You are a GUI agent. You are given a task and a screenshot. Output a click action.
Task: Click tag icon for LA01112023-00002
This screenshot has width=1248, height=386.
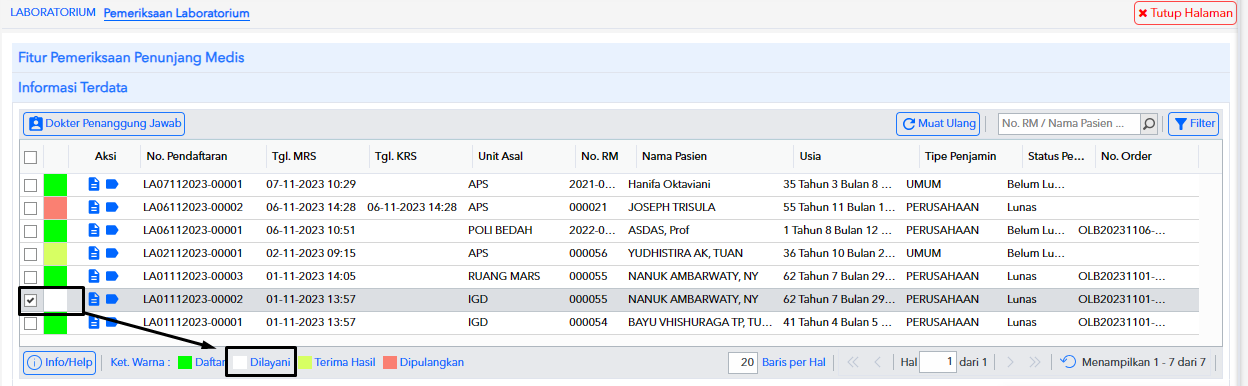(x=111, y=299)
